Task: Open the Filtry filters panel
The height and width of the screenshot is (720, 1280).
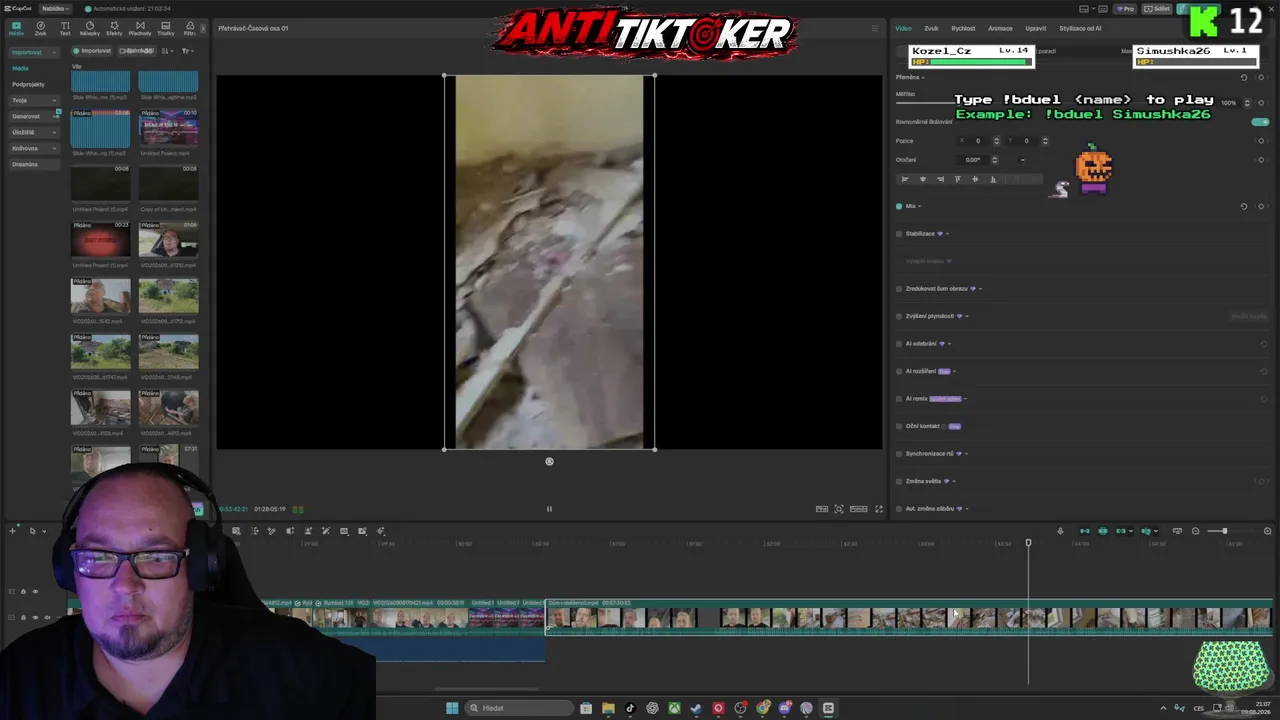Action: tap(189, 28)
